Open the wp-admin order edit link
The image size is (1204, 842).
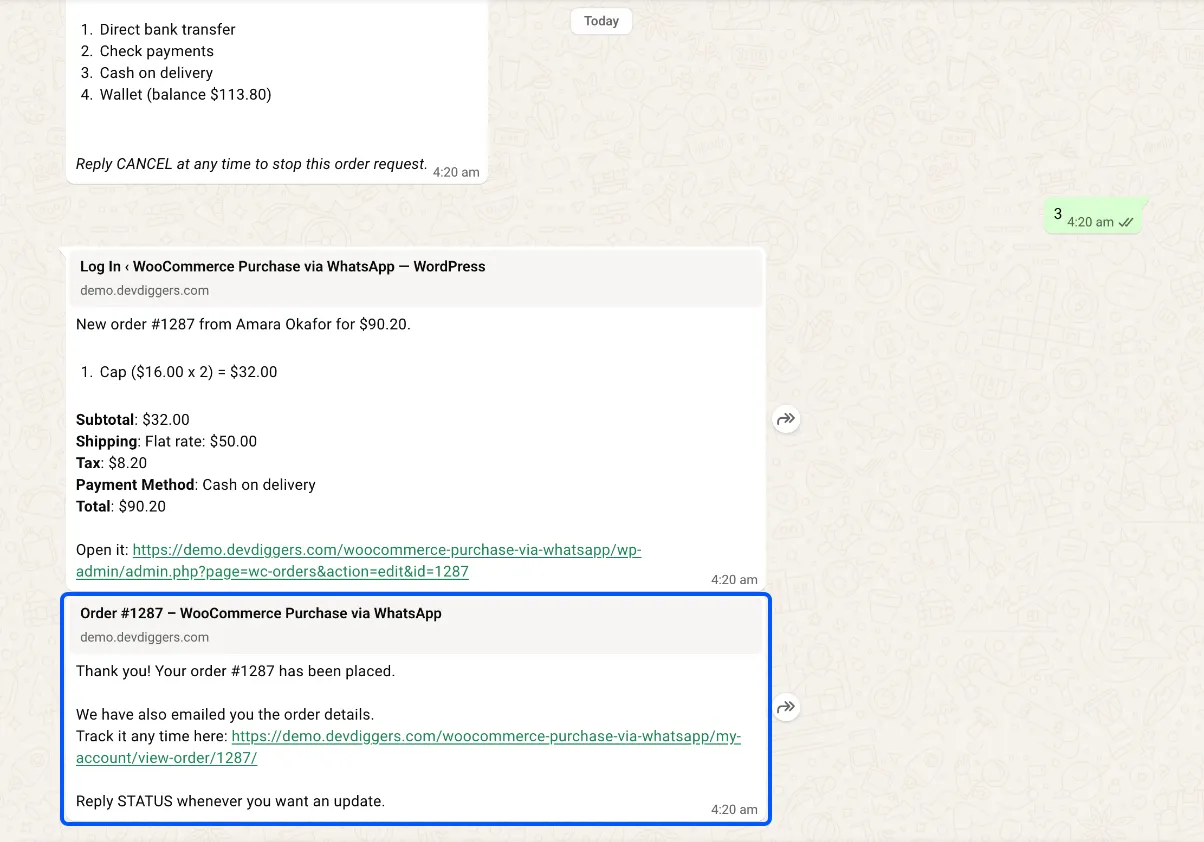[x=359, y=561]
